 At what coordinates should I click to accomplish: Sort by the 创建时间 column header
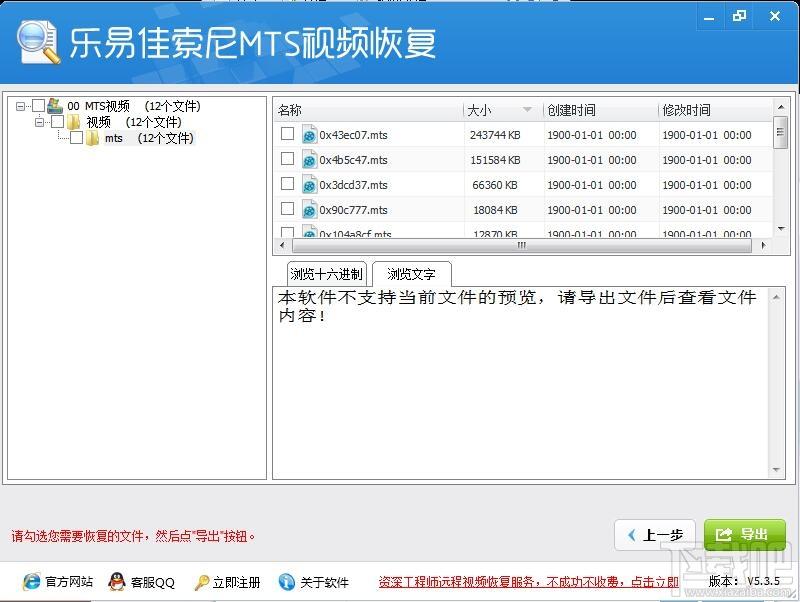coord(601,110)
